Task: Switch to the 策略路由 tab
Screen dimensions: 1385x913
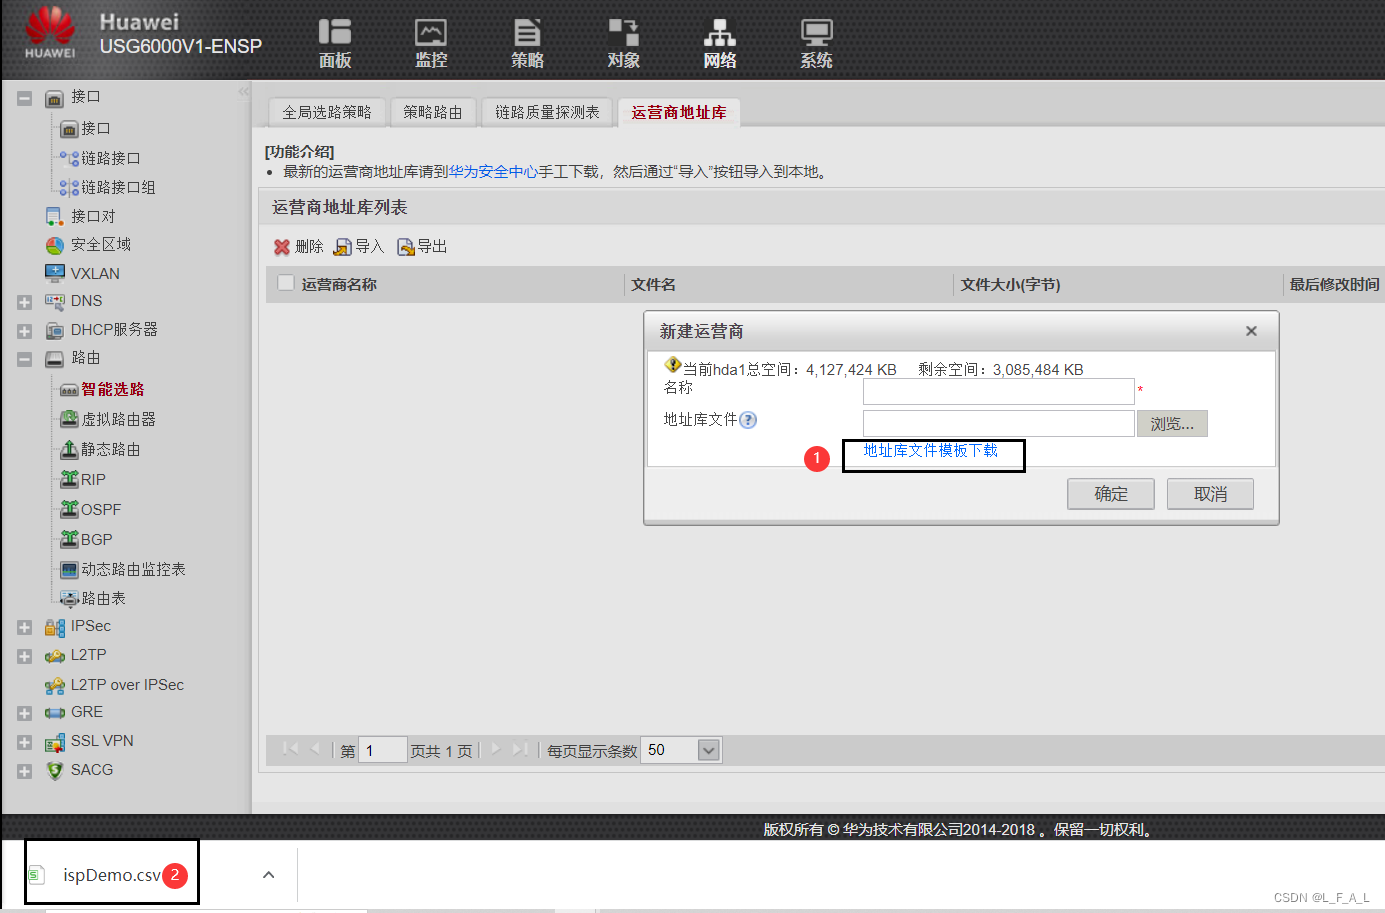Action: click(432, 112)
